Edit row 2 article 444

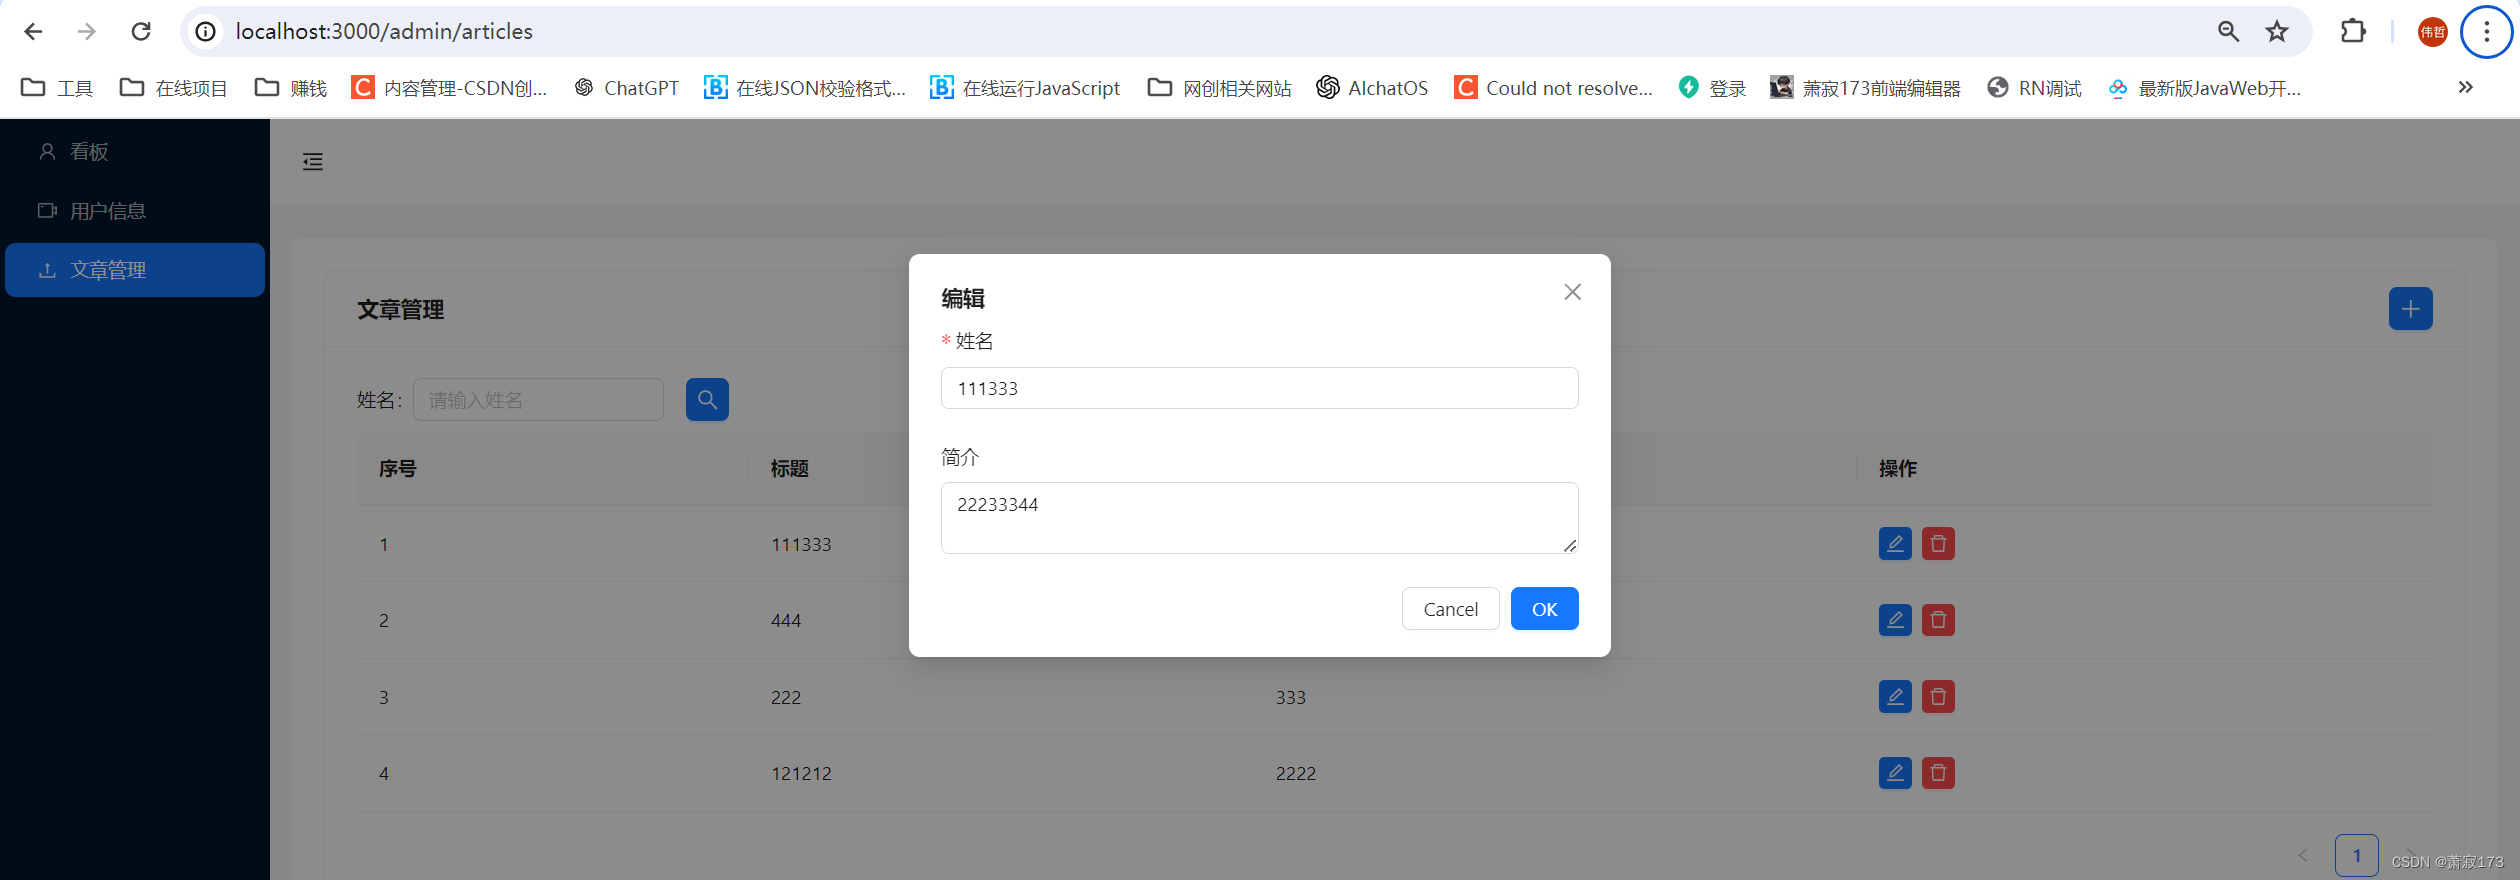(x=1895, y=620)
